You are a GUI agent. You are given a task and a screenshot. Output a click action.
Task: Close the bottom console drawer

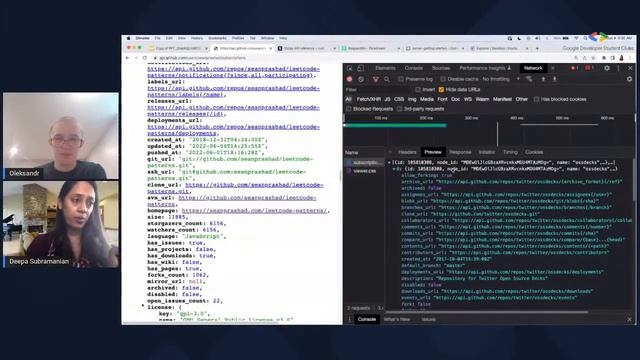[629, 320]
